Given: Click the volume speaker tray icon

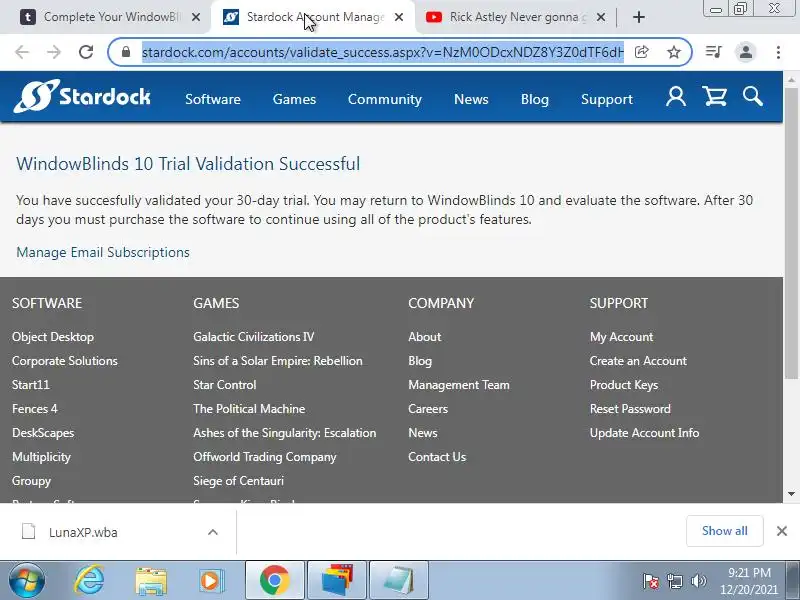Looking at the screenshot, I should pyautogui.click(x=698, y=581).
